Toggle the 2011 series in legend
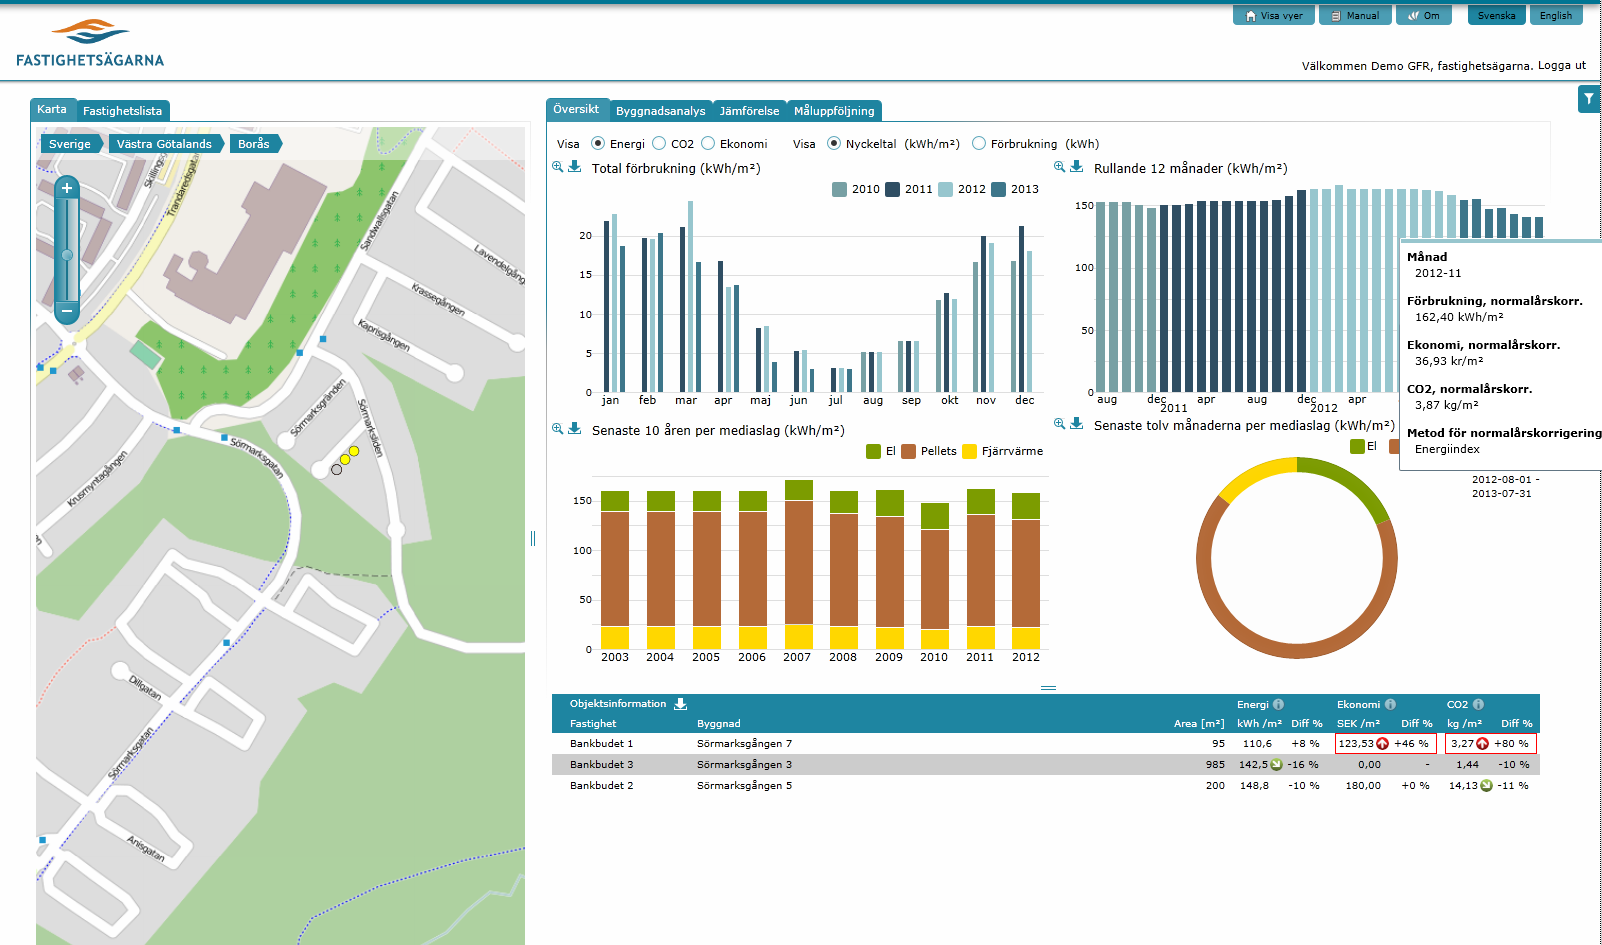This screenshot has width=1602, height=945. [909, 189]
